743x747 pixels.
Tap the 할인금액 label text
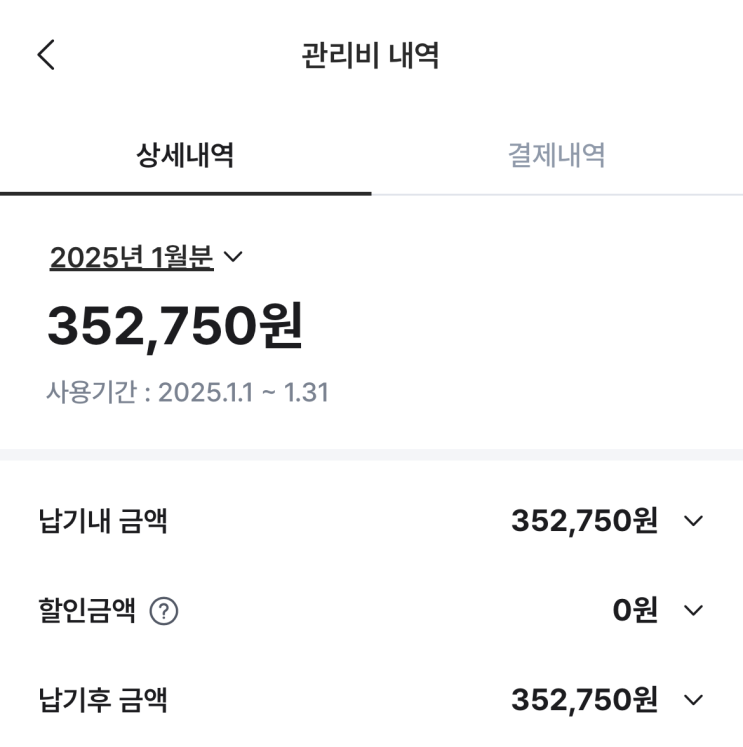click(x=87, y=611)
